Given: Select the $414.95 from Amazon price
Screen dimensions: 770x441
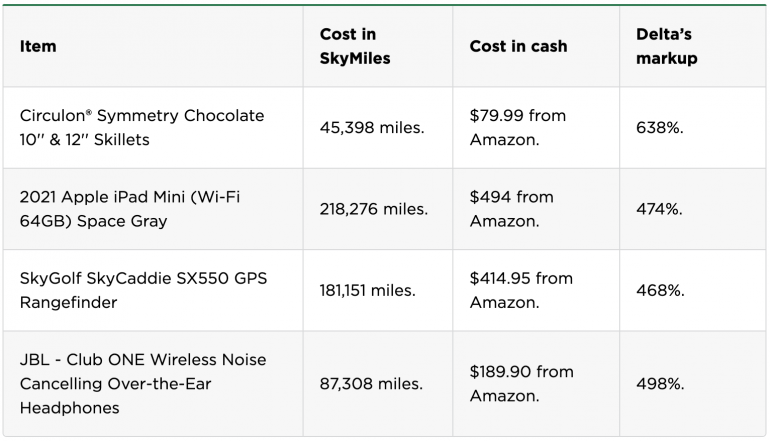Looking at the screenshot, I should tap(521, 290).
